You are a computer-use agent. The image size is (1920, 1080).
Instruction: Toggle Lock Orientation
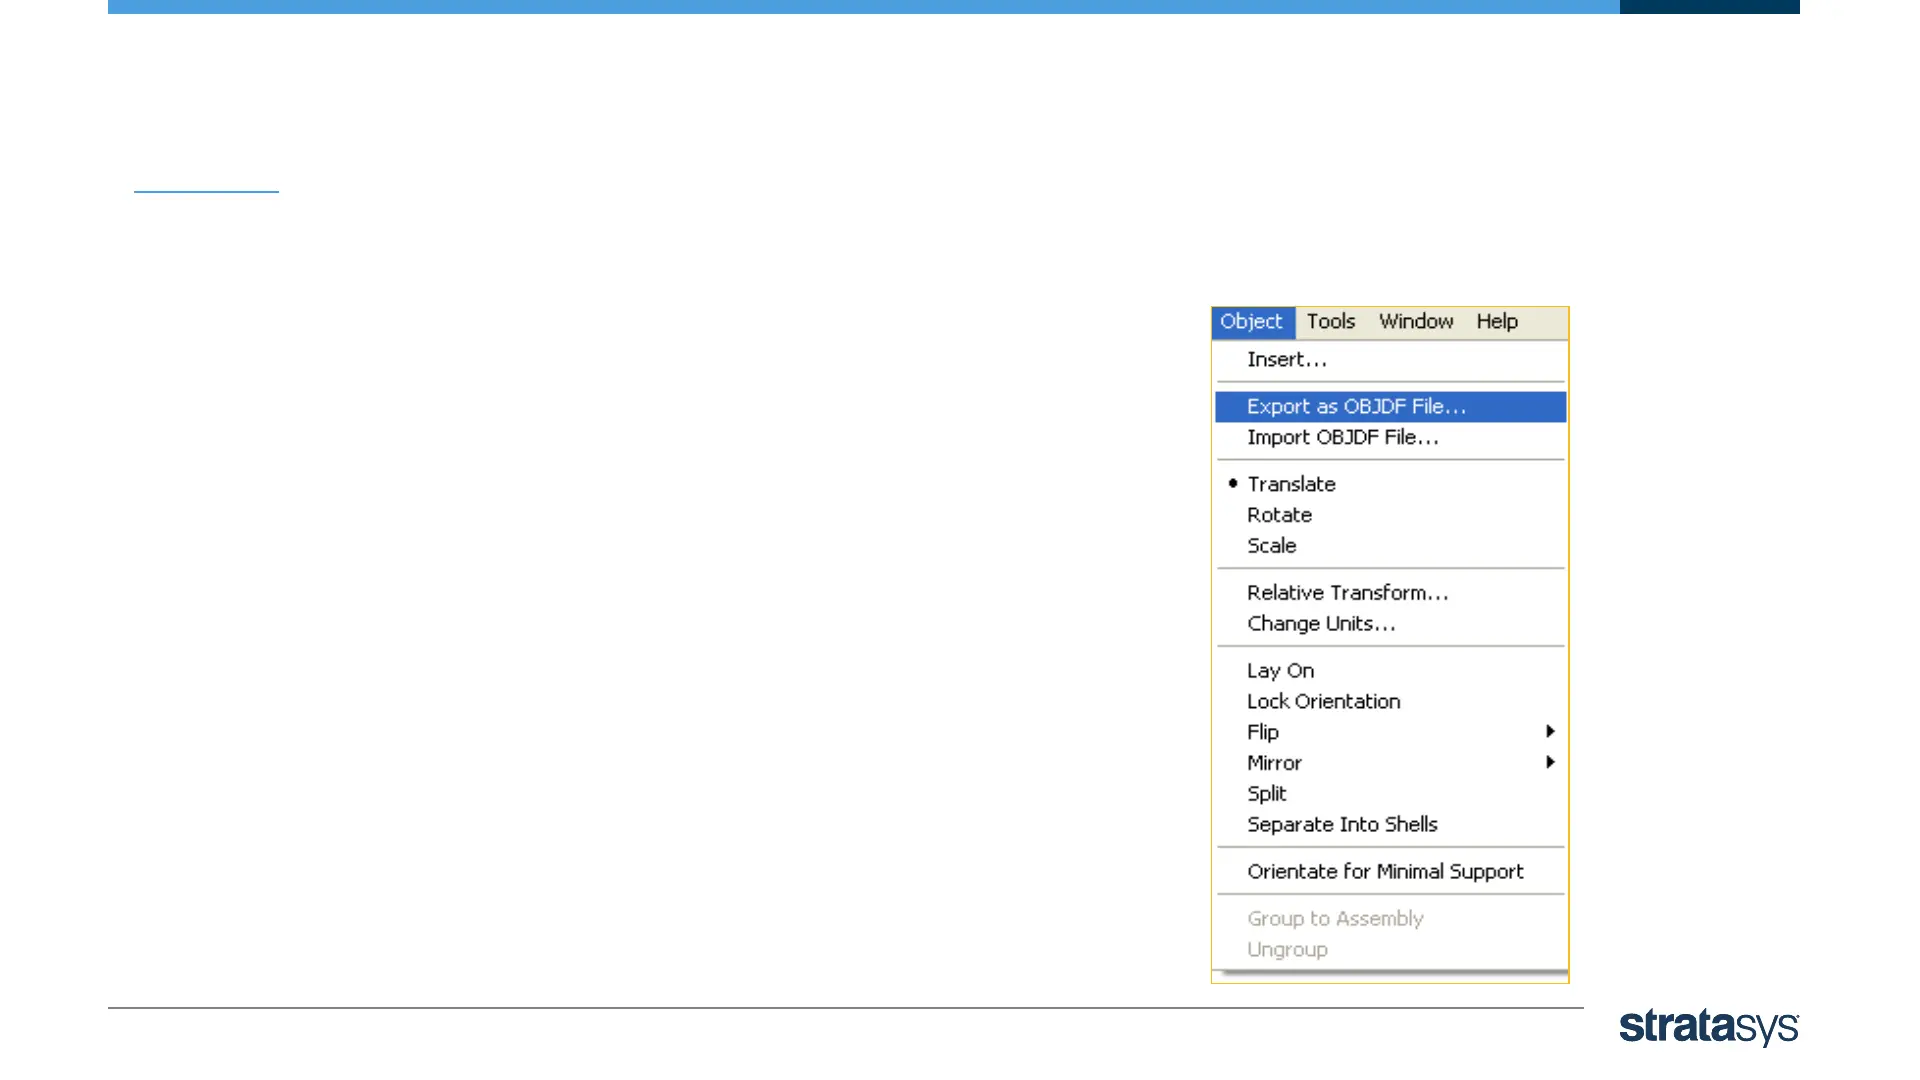point(1323,702)
